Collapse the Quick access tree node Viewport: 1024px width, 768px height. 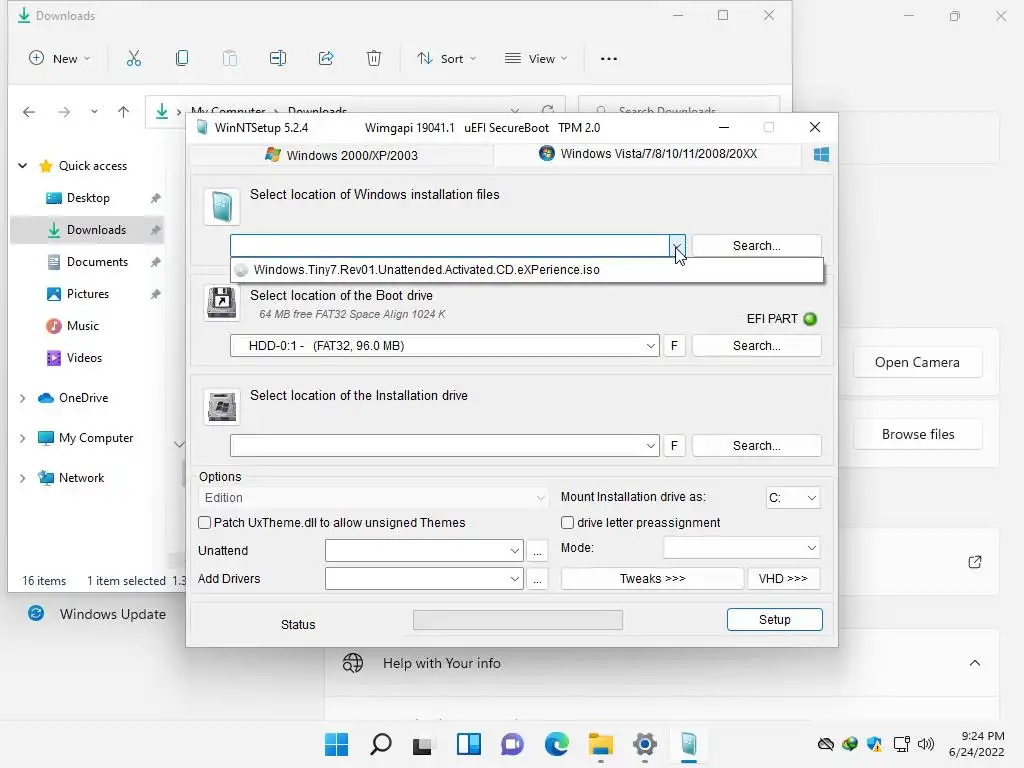pyautogui.click(x=22, y=166)
